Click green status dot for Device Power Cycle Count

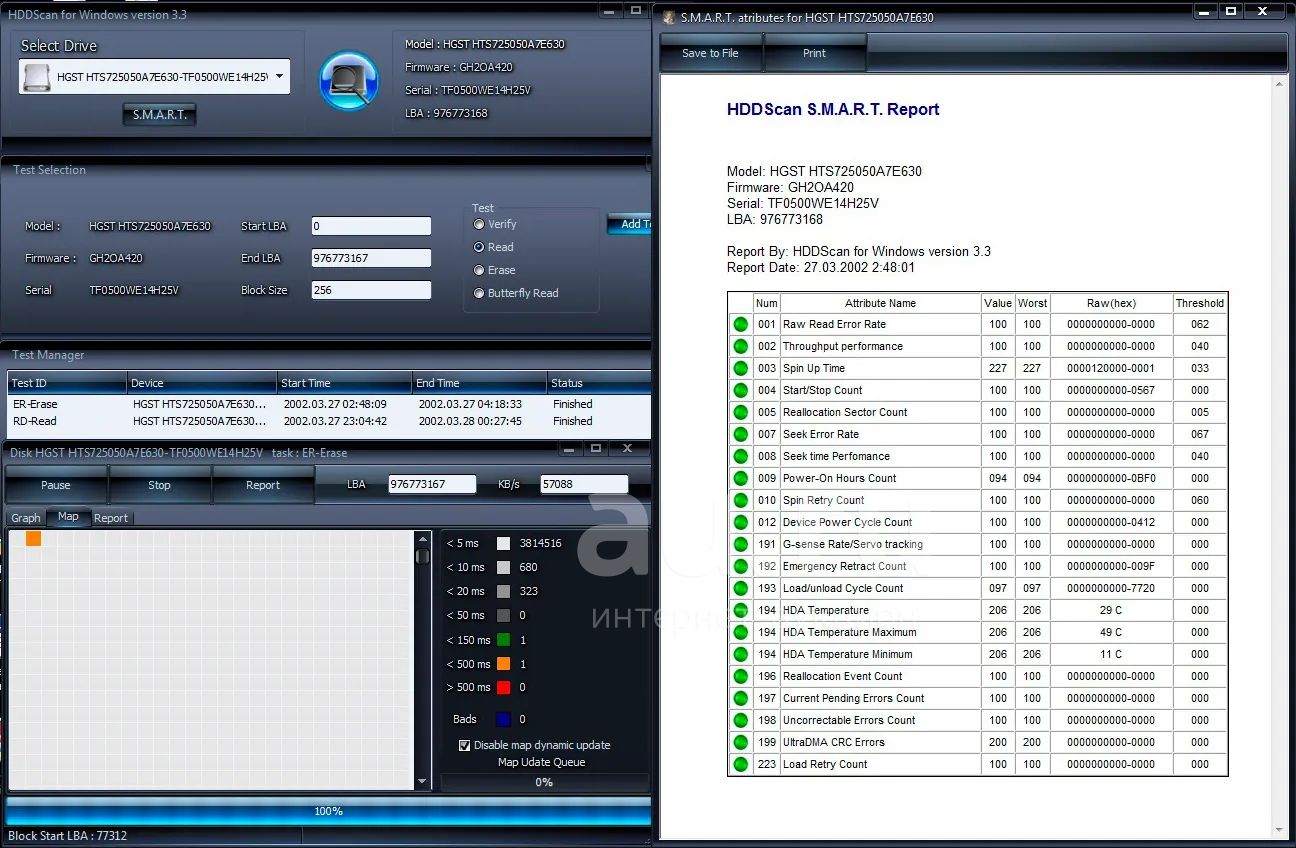click(x=740, y=522)
